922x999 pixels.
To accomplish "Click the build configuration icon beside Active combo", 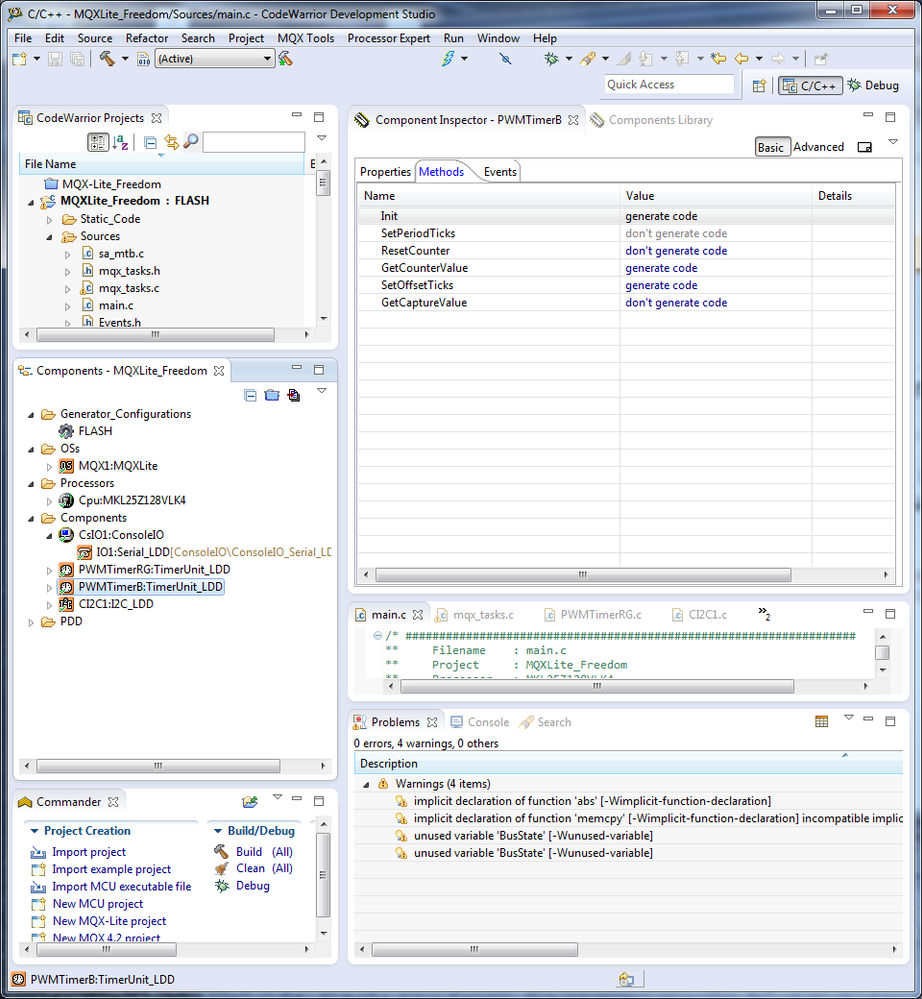I will point(144,59).
